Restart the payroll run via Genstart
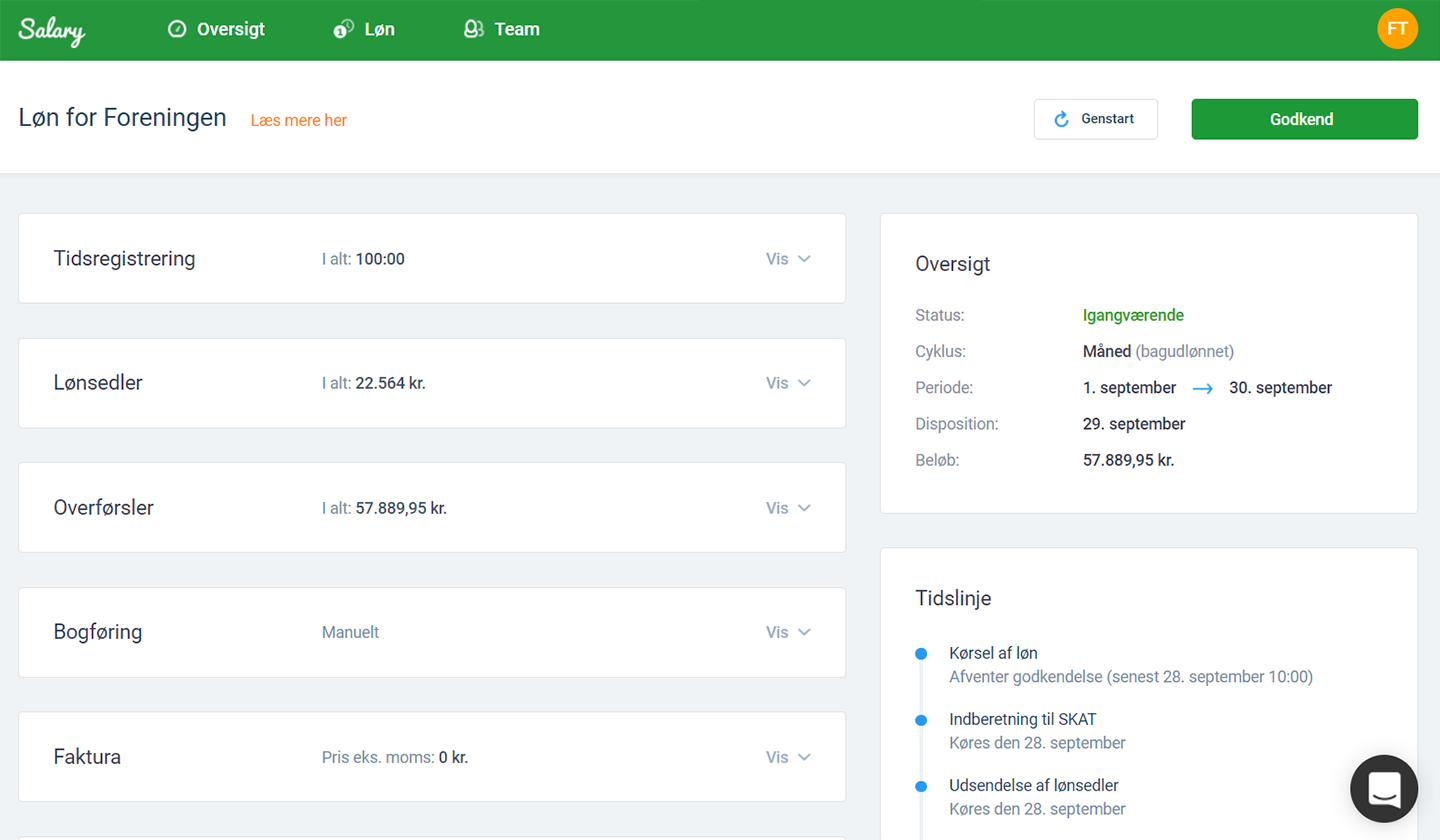 coord(1096,119)
